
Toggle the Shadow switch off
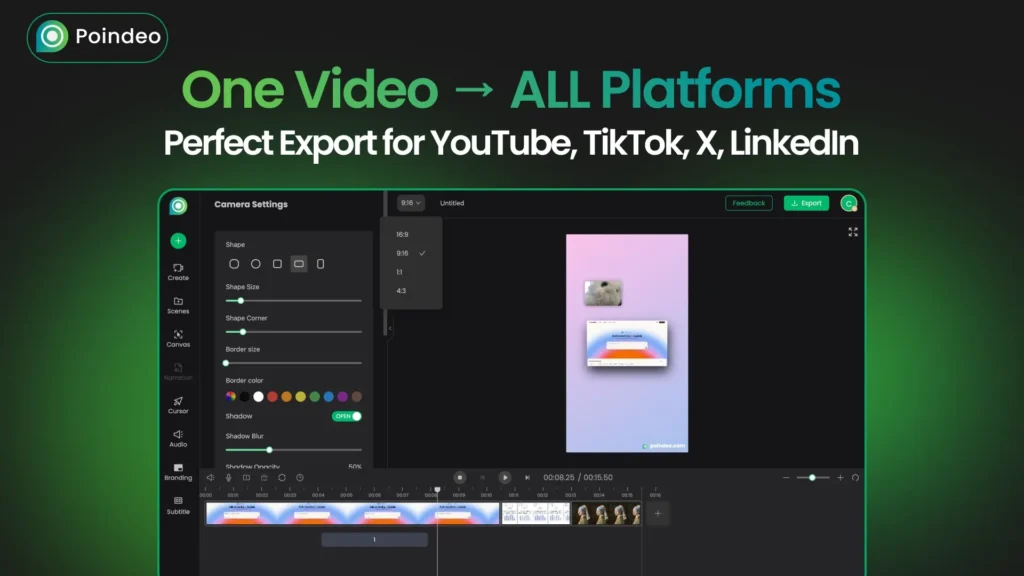tap(347, 416)
